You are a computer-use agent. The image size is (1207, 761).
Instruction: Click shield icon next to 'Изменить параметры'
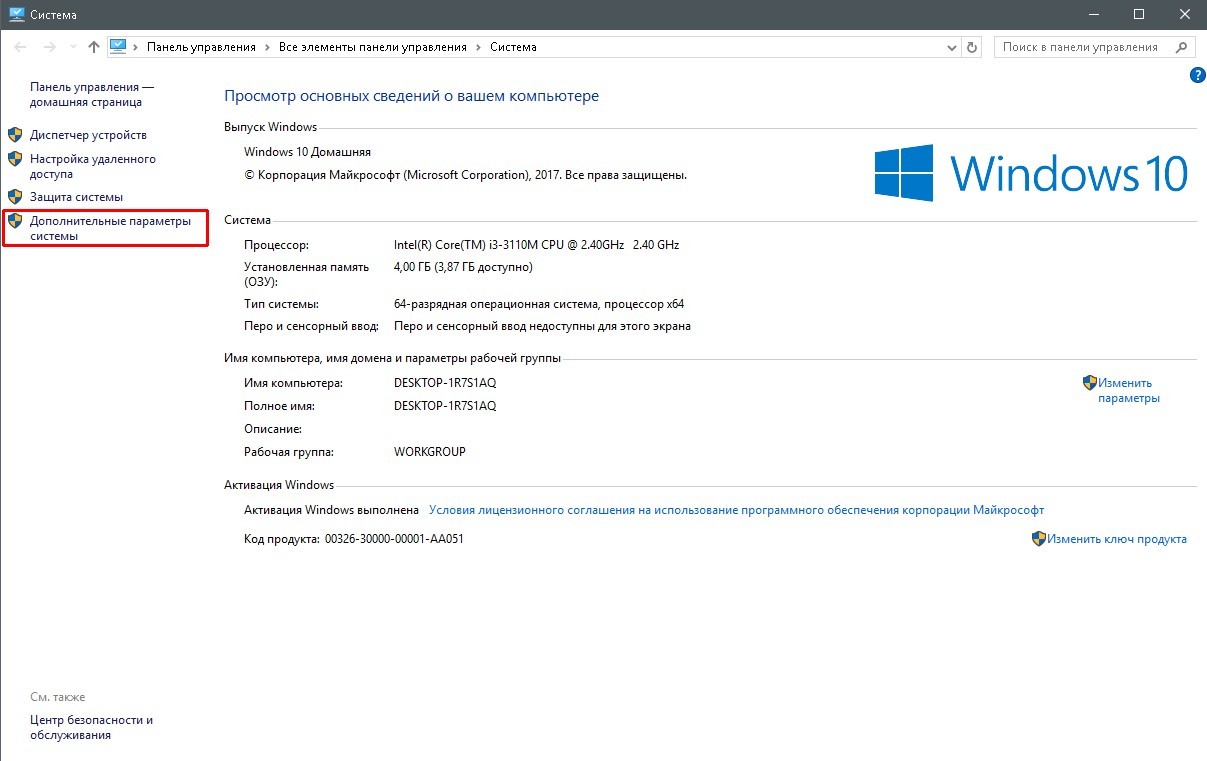[1090, 382]
